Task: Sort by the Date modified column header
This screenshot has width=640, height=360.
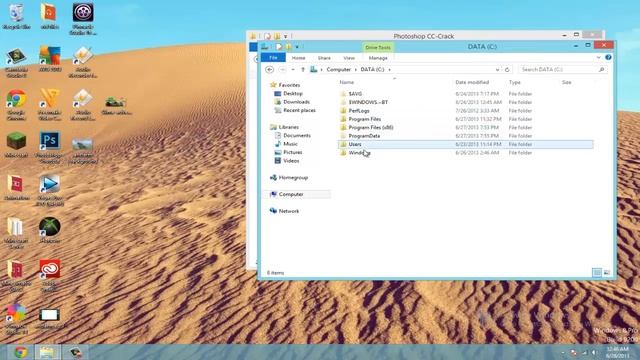Action: tap(472, 82)
